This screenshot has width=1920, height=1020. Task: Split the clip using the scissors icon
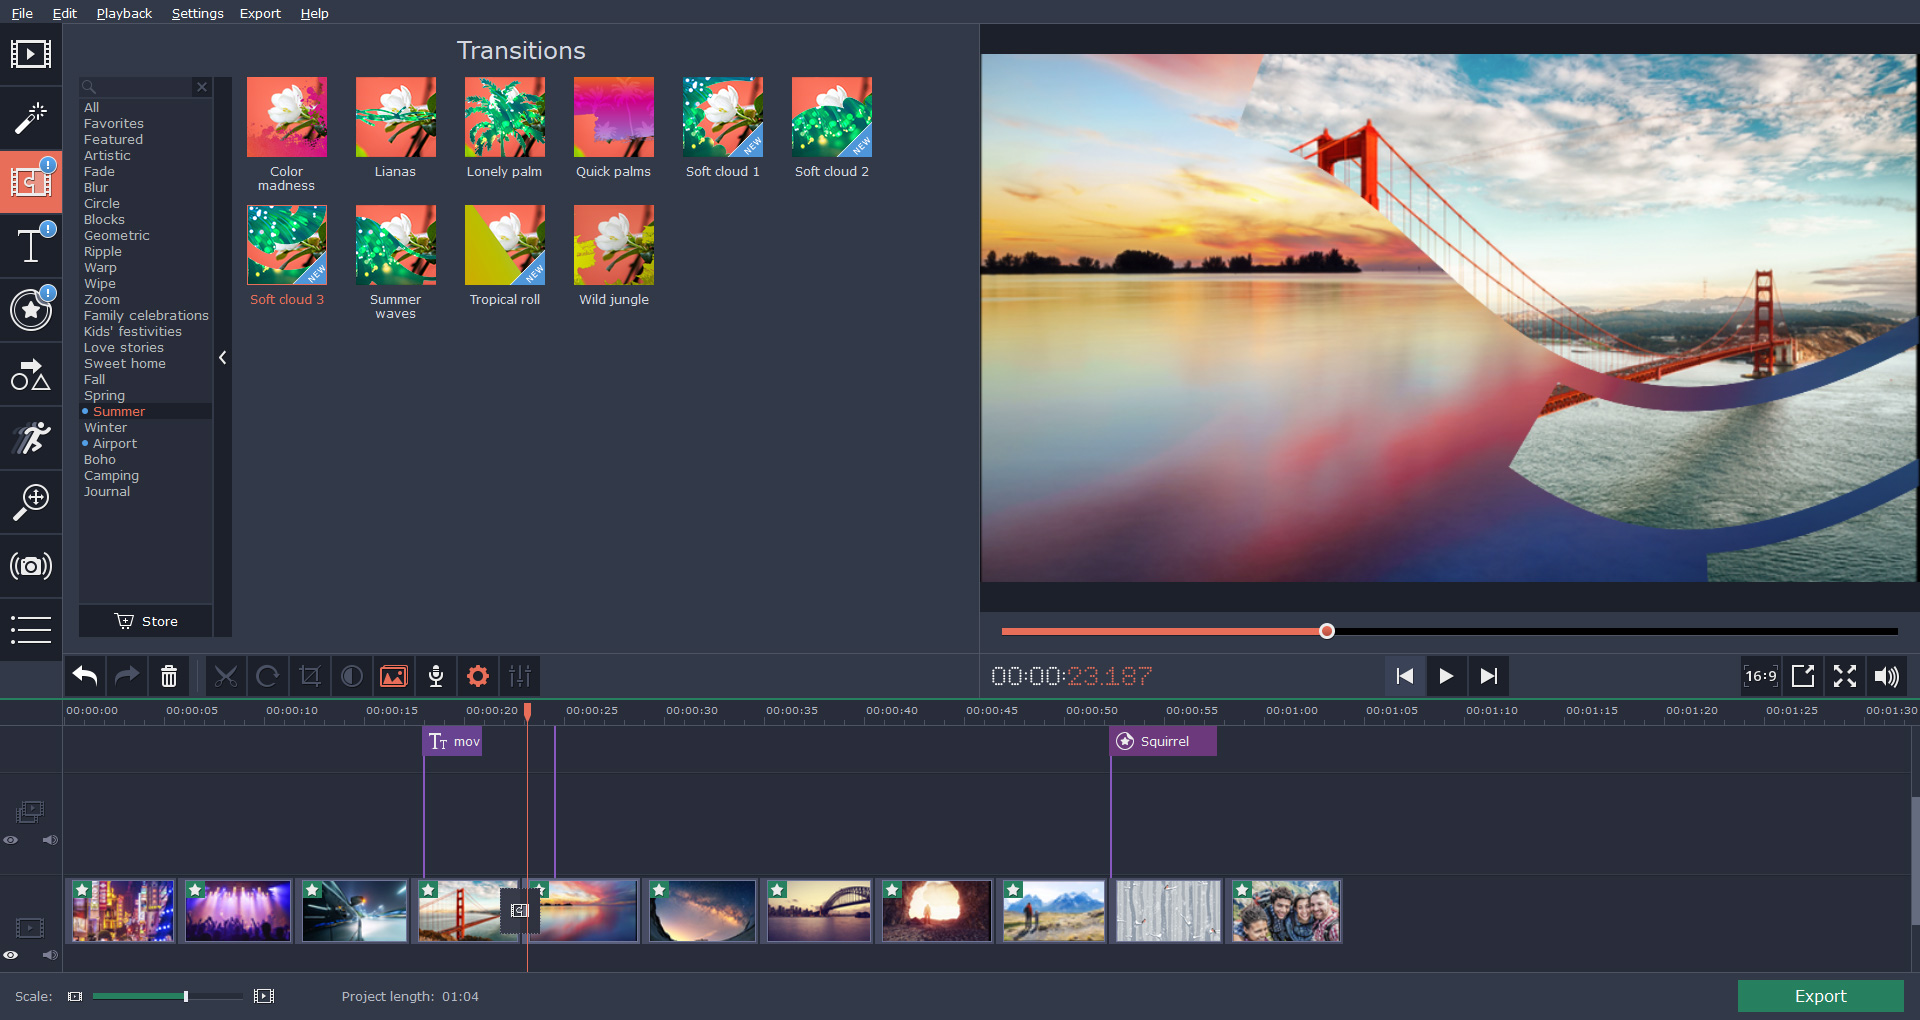click(x=226, y=676)
